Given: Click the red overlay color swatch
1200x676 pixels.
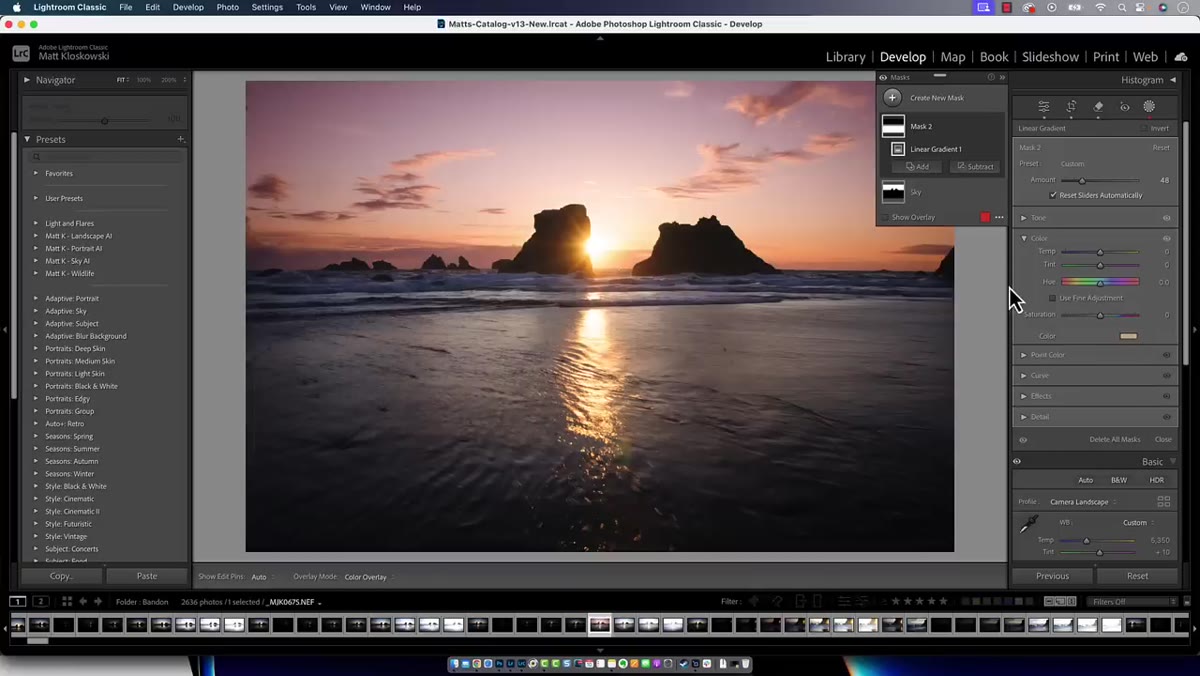Looking at the screenshot, I should coord(985,217).
